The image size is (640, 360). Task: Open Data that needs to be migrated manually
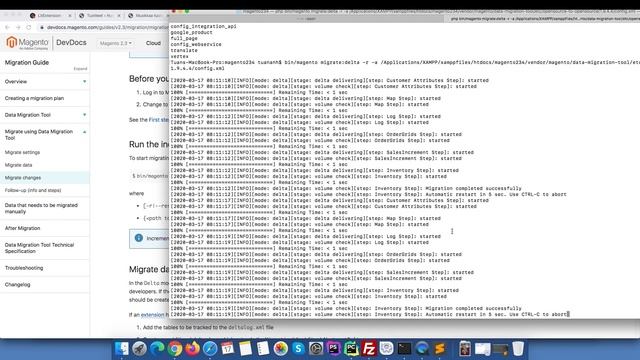pyautogui.click(x=41, y=209)
